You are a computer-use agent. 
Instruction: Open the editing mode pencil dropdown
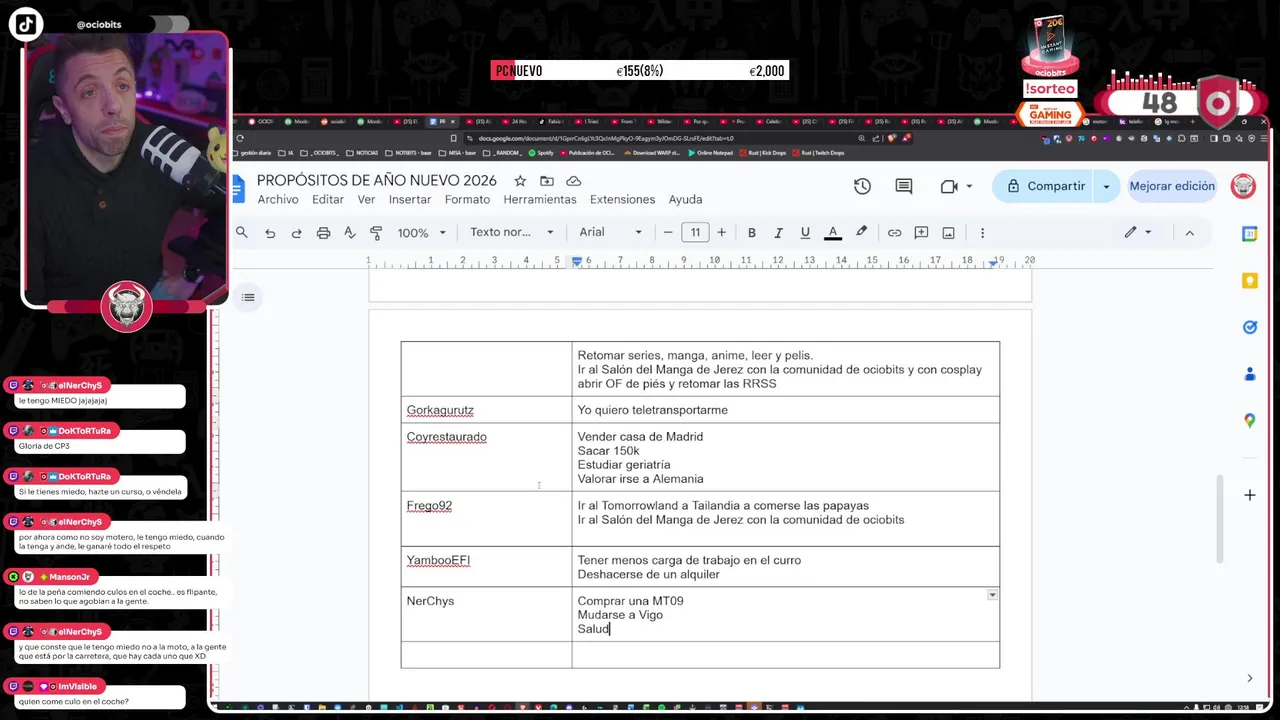[x=1138, y=232]
